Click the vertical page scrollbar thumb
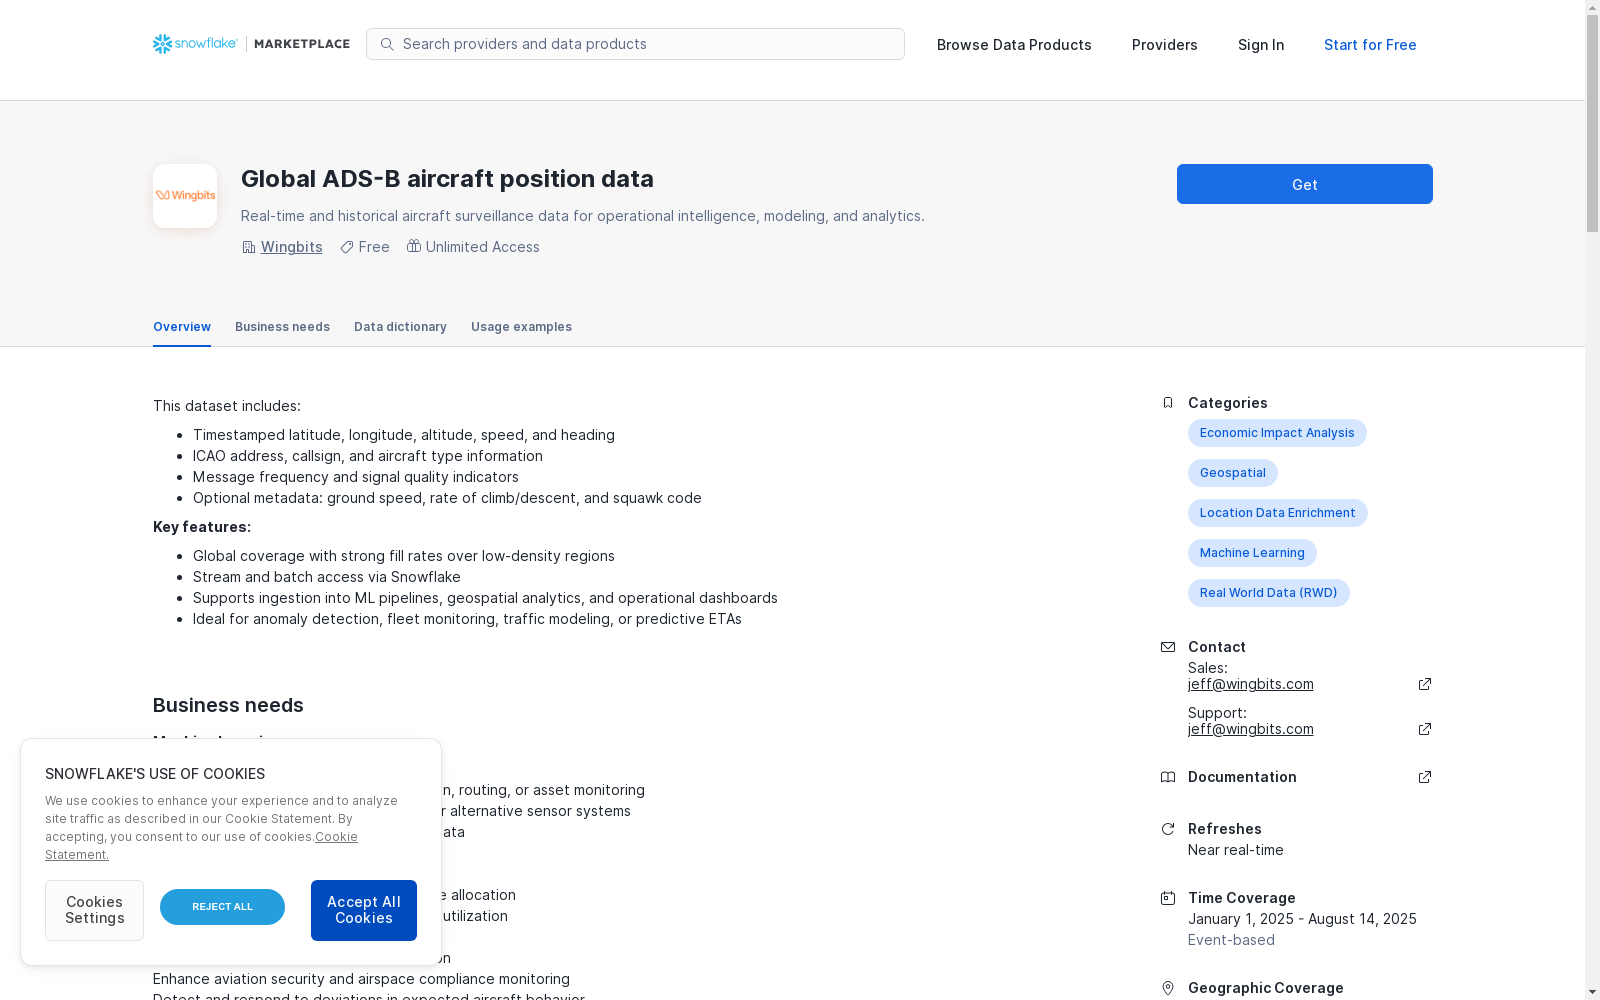The width and height of the screenshot is (1600, 1000). point(1592,125)
